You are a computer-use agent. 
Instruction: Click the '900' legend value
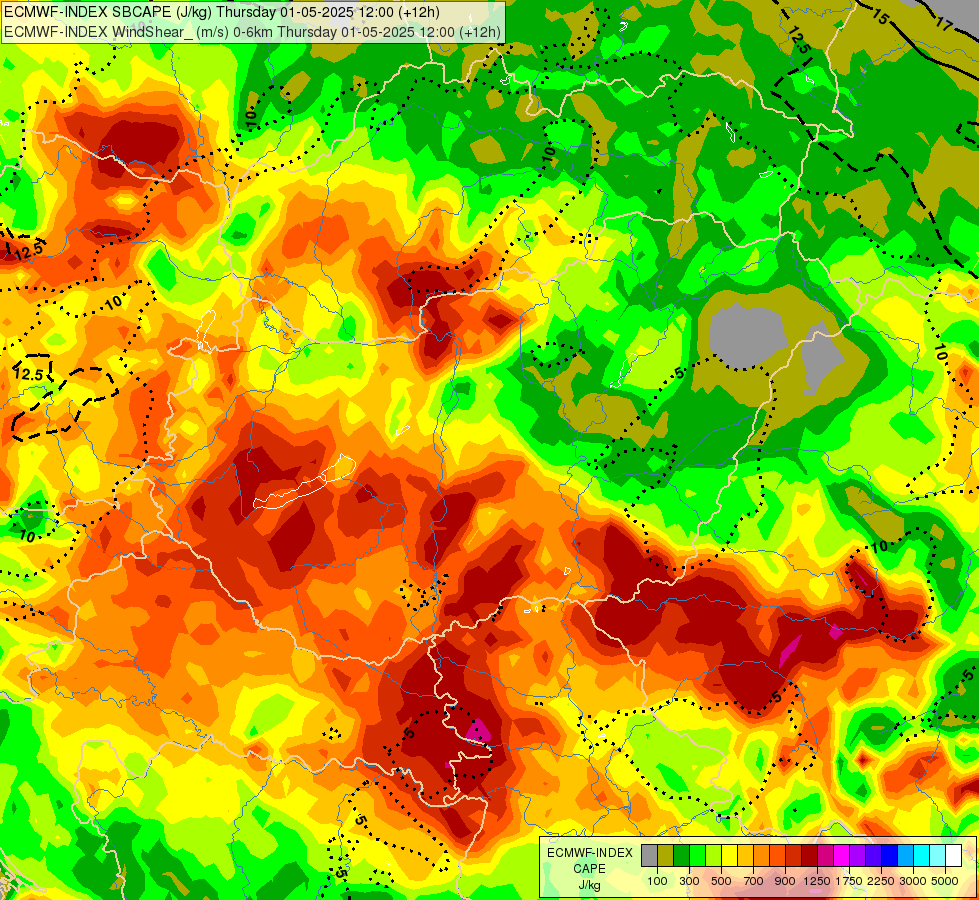tap(785, 881)
